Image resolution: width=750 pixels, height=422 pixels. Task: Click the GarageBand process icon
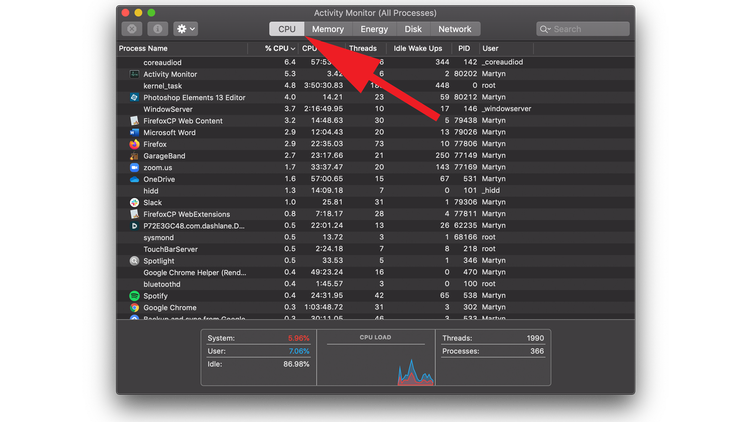[x=134, y=156]
